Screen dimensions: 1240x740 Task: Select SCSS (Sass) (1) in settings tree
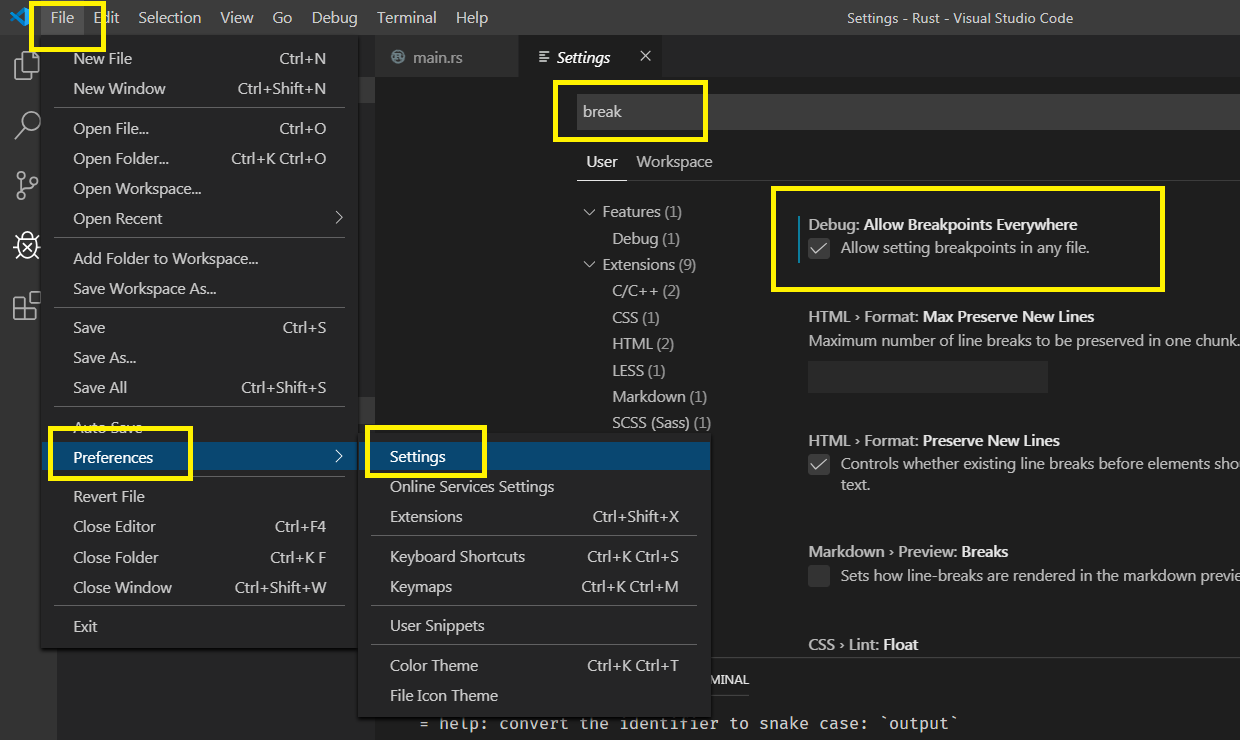(x=661, y=423)
